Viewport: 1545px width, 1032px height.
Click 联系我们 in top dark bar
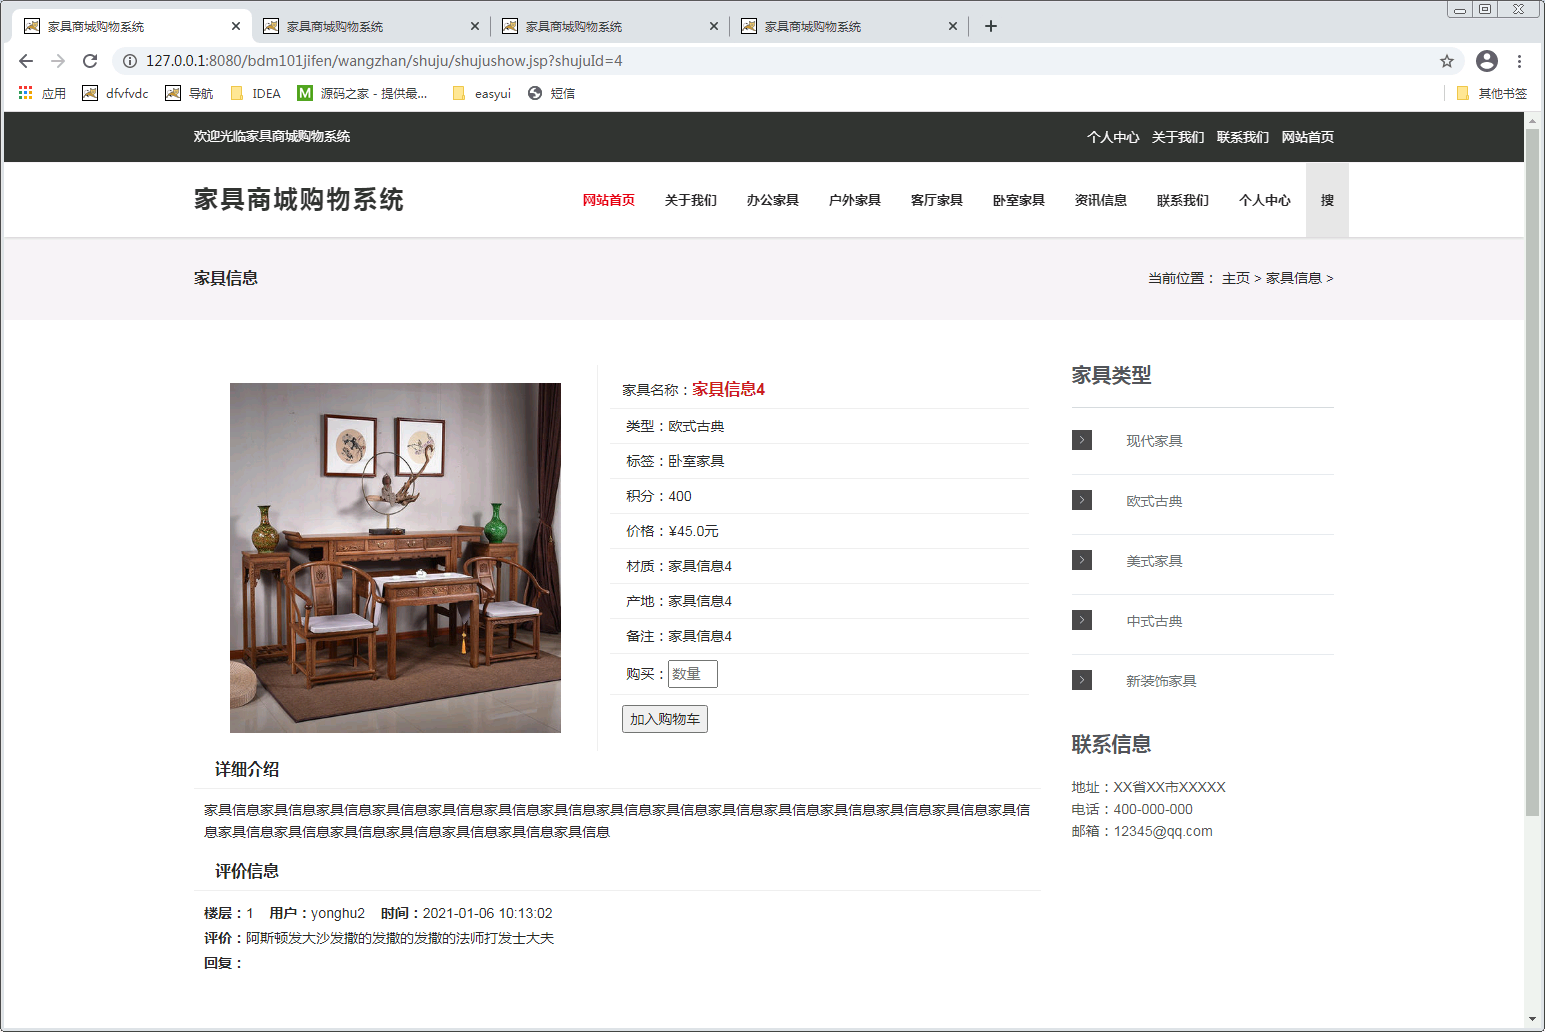pyautogui.click(x=1243, y=137)
